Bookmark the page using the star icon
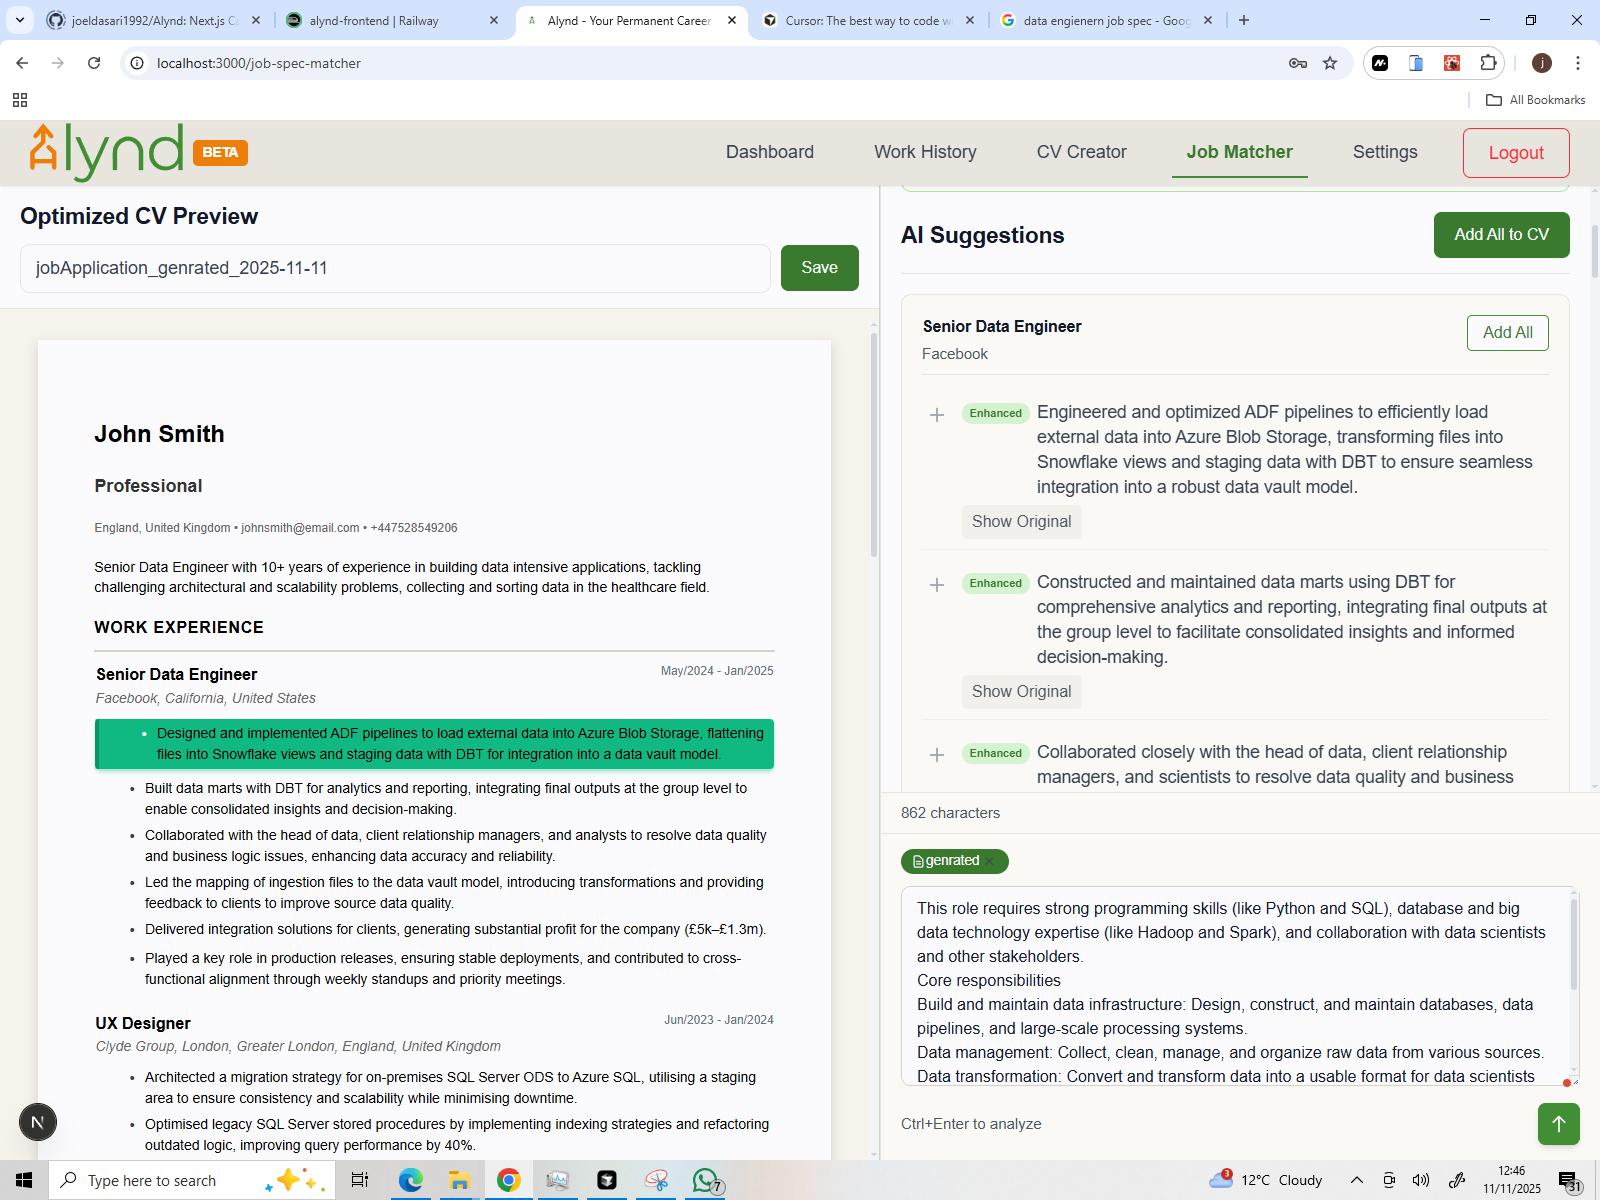The image size is (1600, 1200). click(1330, 63)
